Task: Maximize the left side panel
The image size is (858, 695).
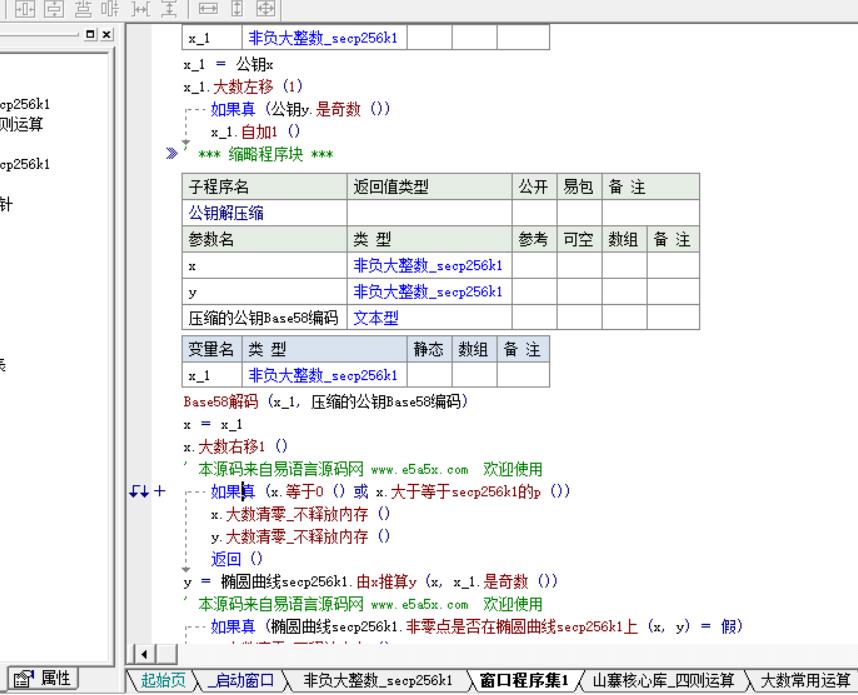Action: pos(91,34)
